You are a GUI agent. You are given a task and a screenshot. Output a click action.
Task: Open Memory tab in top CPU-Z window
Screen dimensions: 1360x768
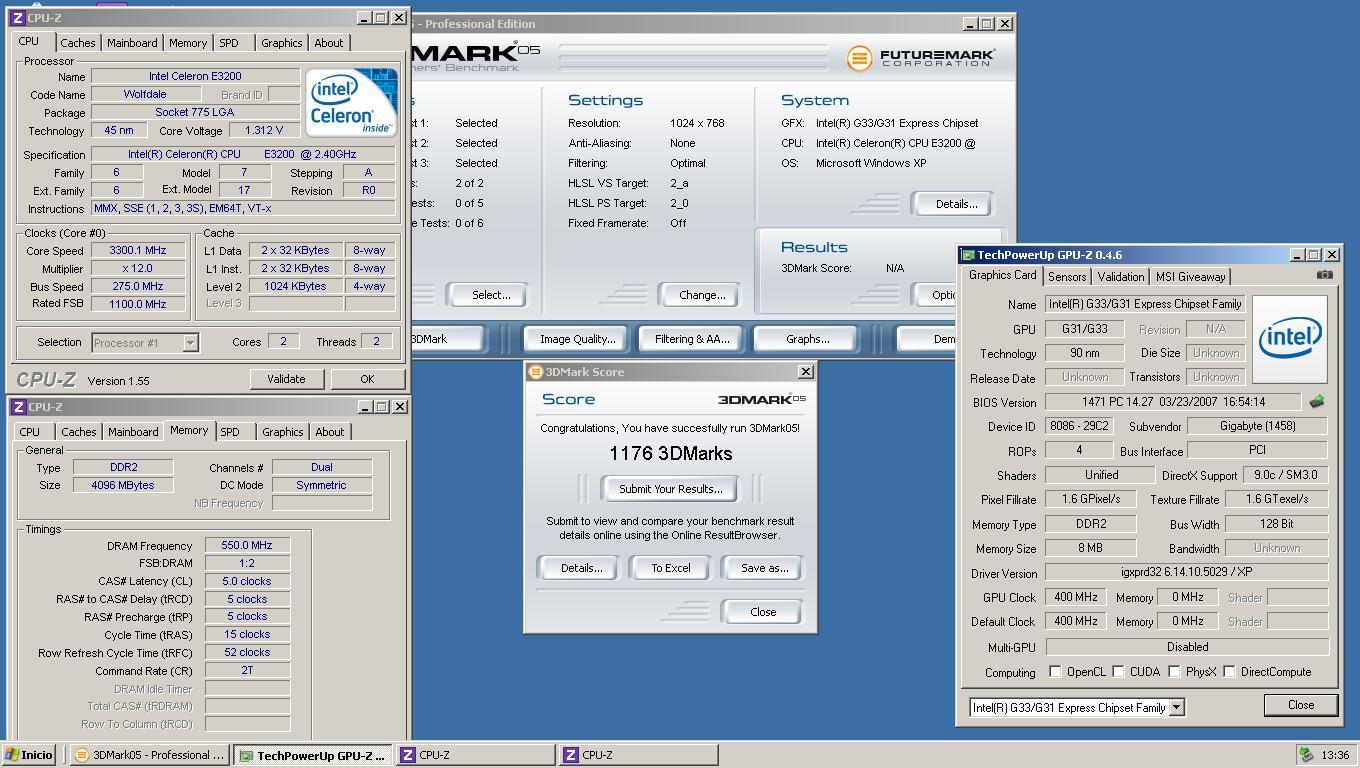(187, 43)
